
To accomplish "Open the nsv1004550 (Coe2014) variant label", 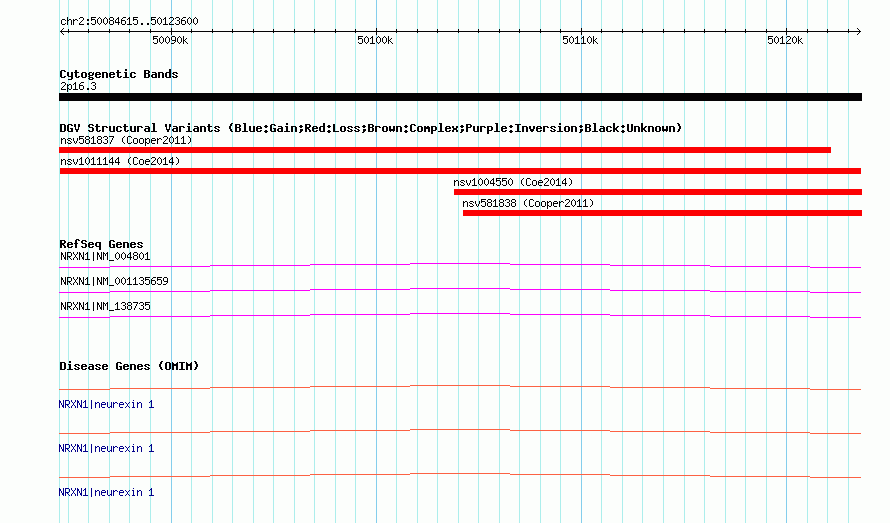I will click(513, 182).
